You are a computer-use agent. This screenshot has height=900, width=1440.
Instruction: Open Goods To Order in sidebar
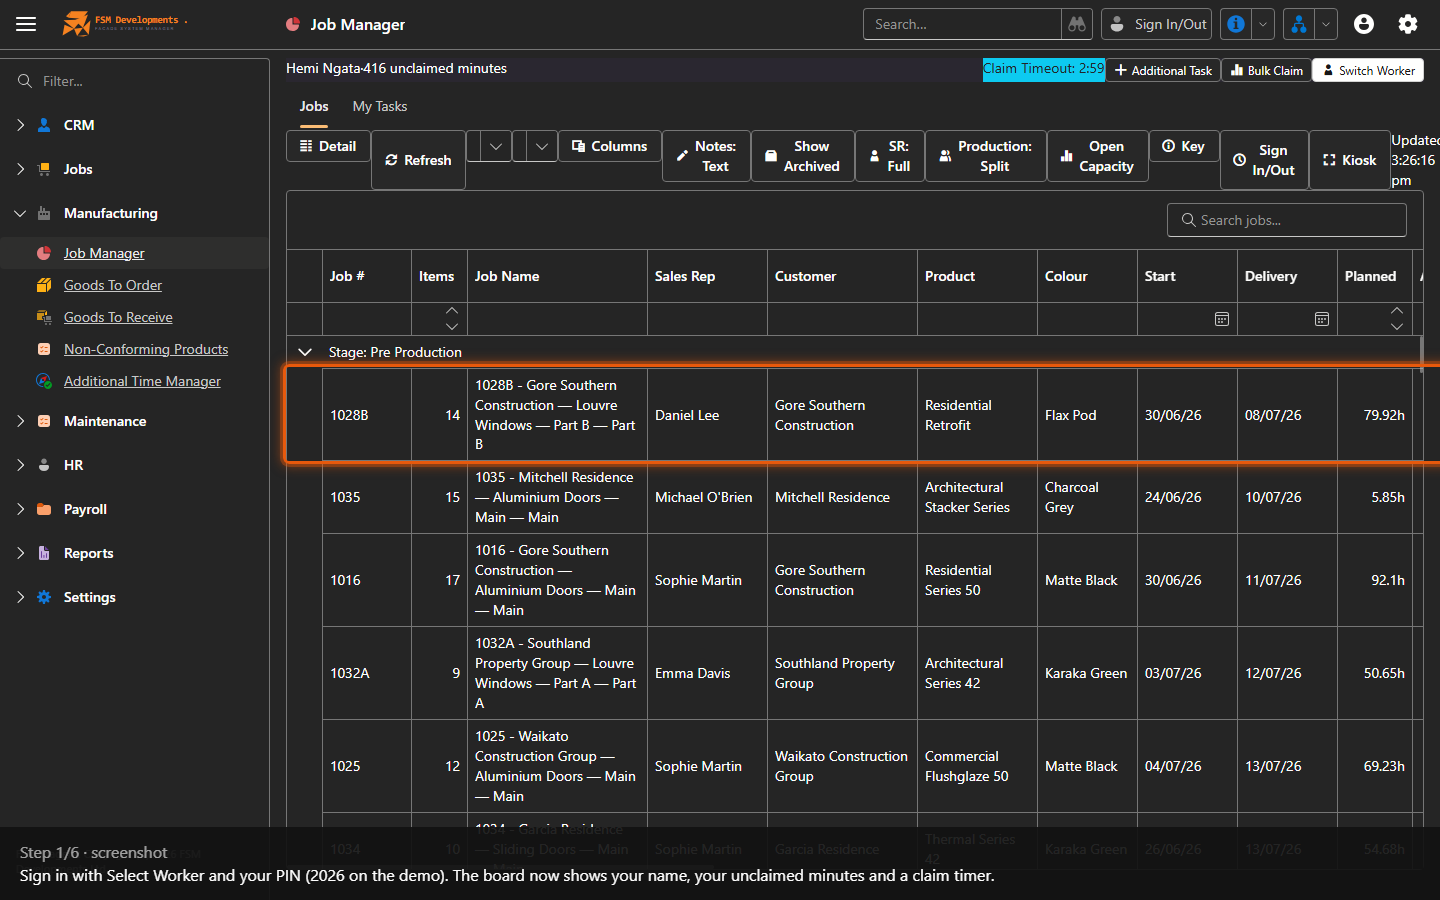(113, 285)
